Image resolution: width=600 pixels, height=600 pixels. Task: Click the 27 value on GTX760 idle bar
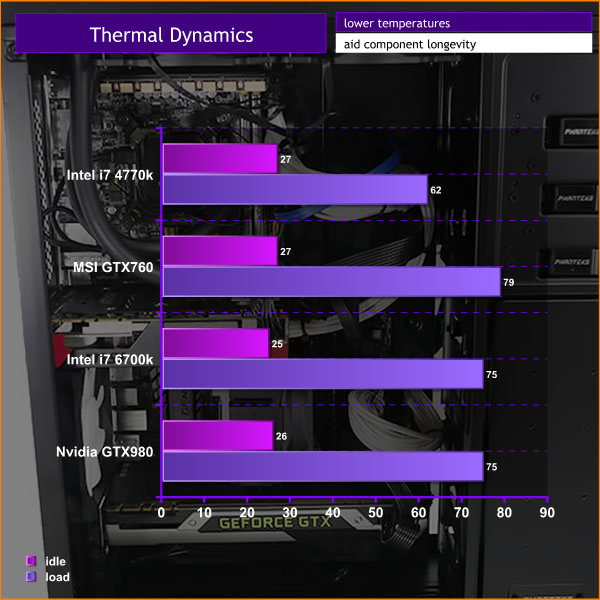pos(285,252)
